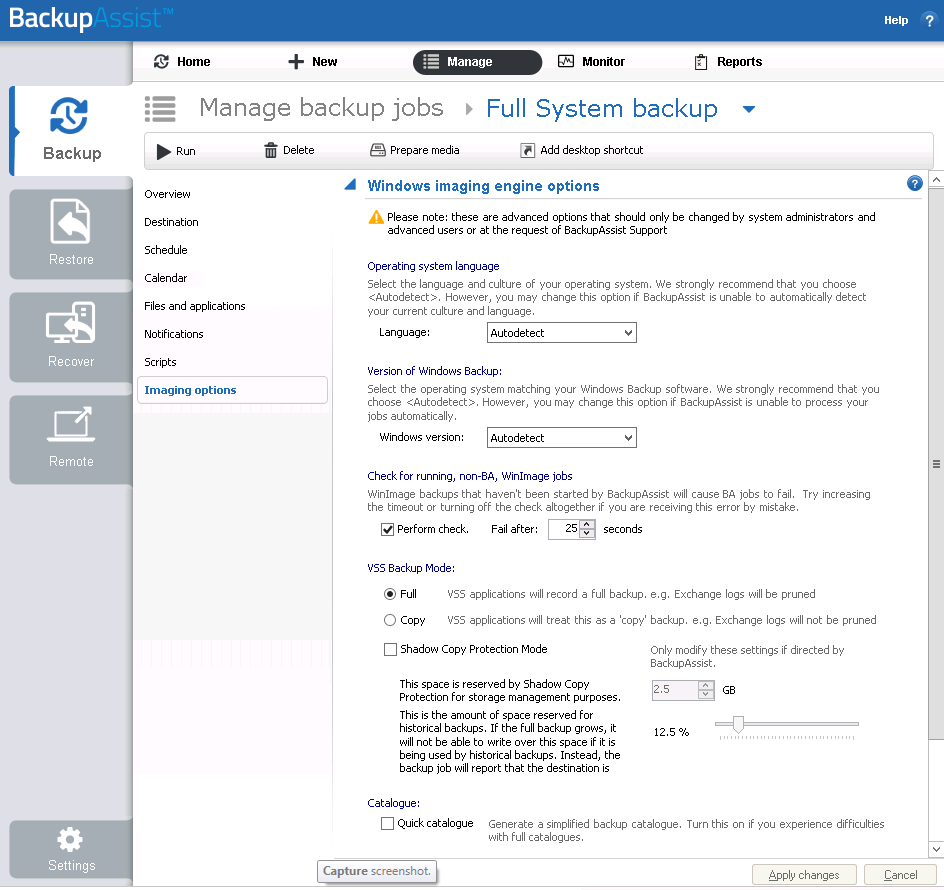Open Overview in job menu
944x890 pixels.
[x=167, y=194]
